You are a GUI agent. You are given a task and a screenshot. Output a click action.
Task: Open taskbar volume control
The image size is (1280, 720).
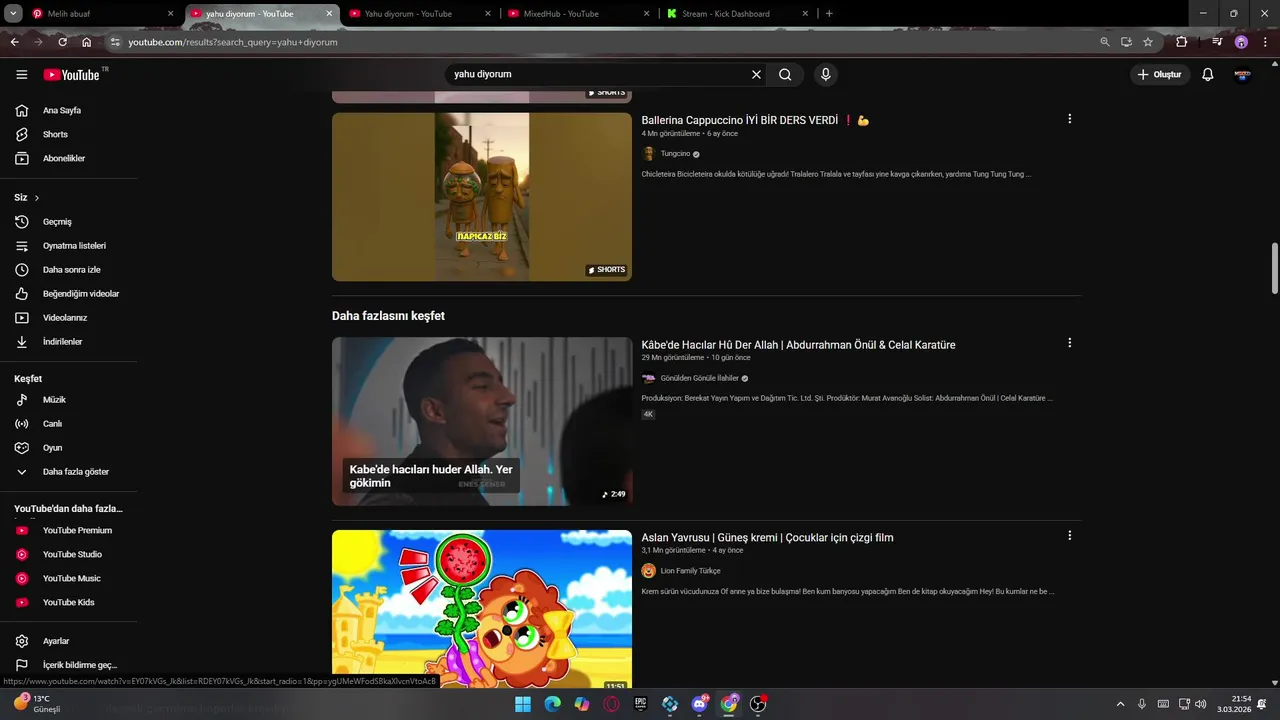(x=1200, y=704)
